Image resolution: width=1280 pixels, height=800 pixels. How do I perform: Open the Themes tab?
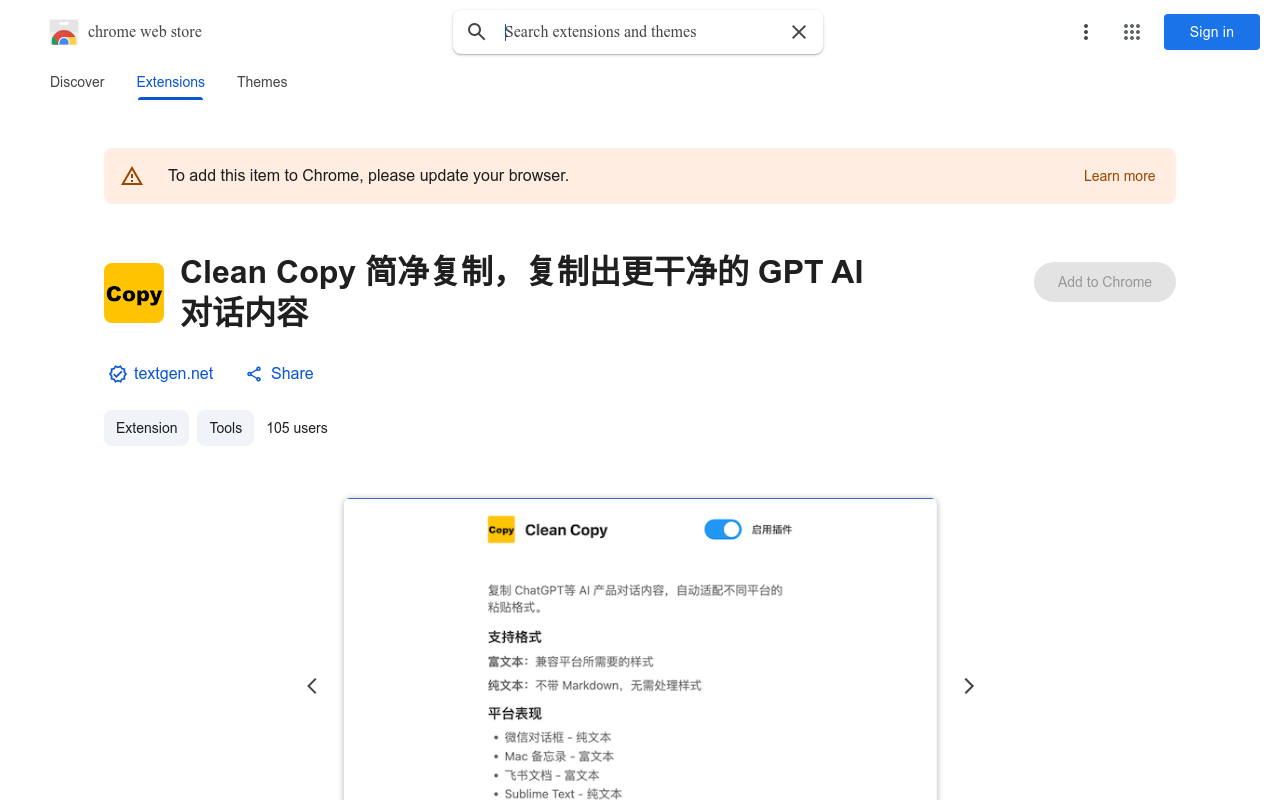point(262,82)
